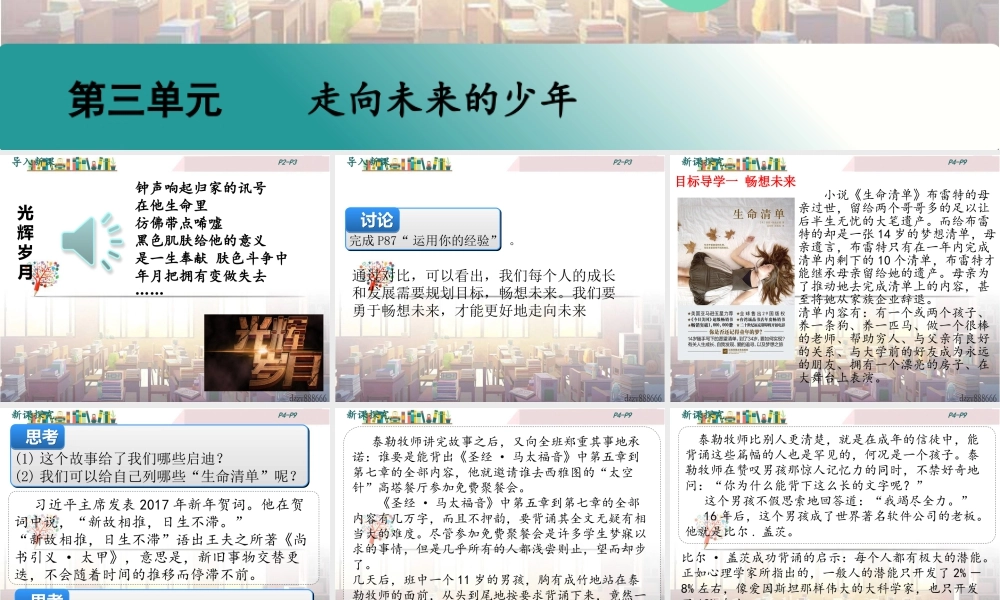
Task: Click the P4-P9 page label on the 生命清单 slide
Action: (x=956, y=162)
